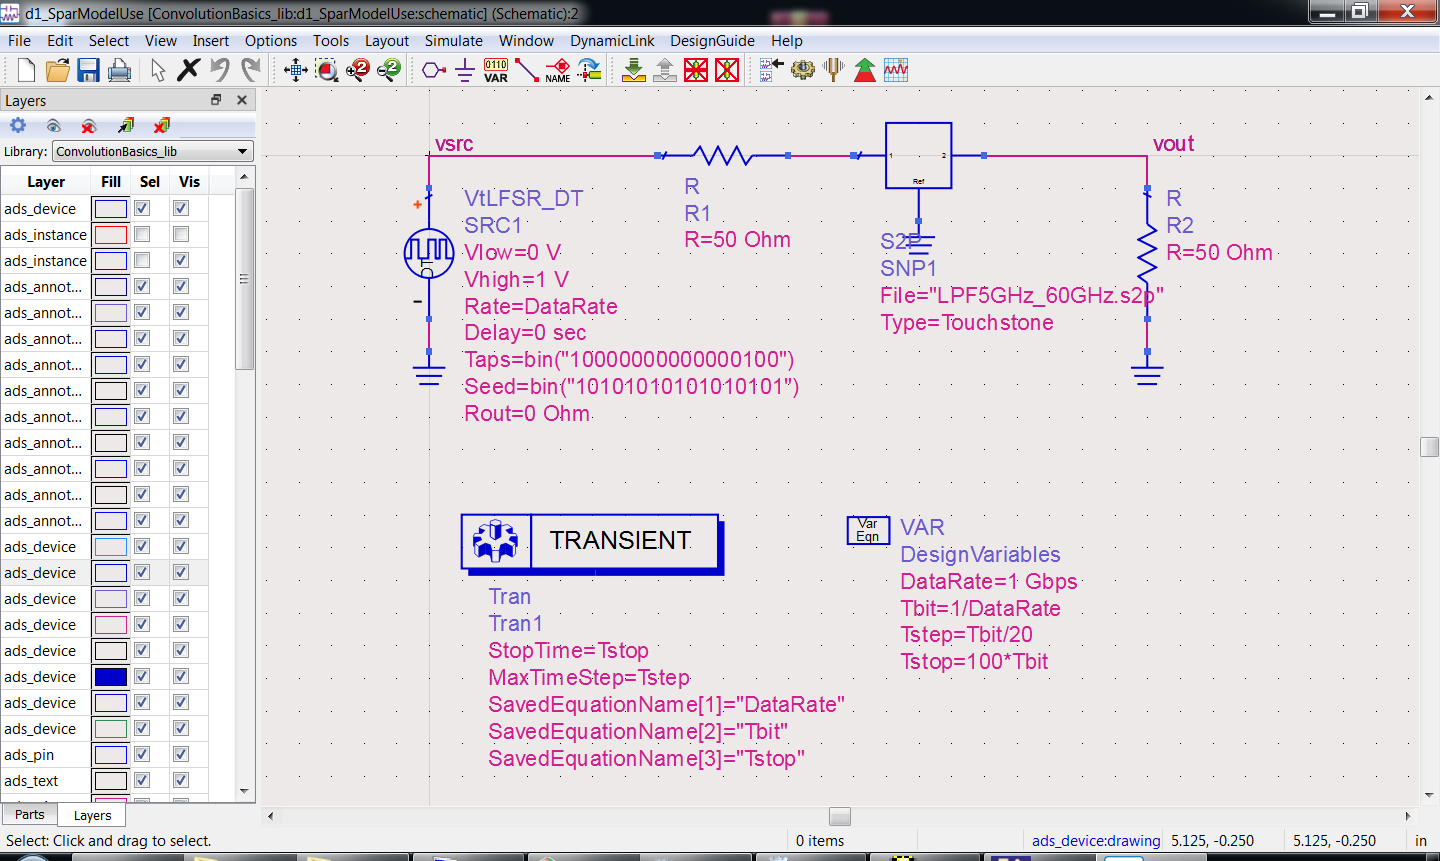
Task: Toggle Vis checkbox for ads_text layer
Action: pyautogui.click(x=181, y=780)
